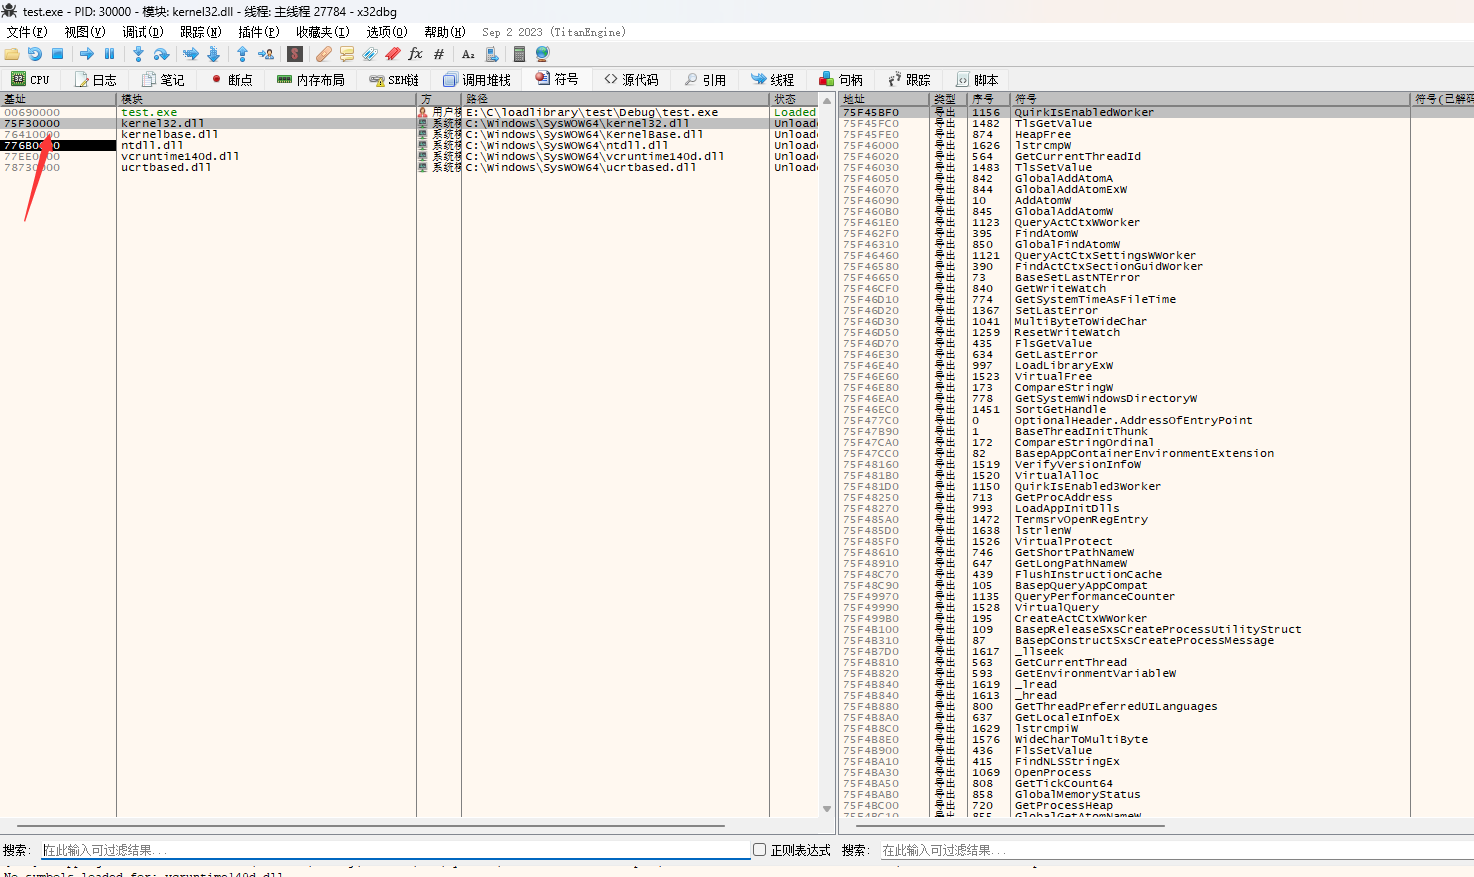Stop debugging with the blue square icon
The image size is (1474, 877).
pyautogui.click(x=58, y=54)
